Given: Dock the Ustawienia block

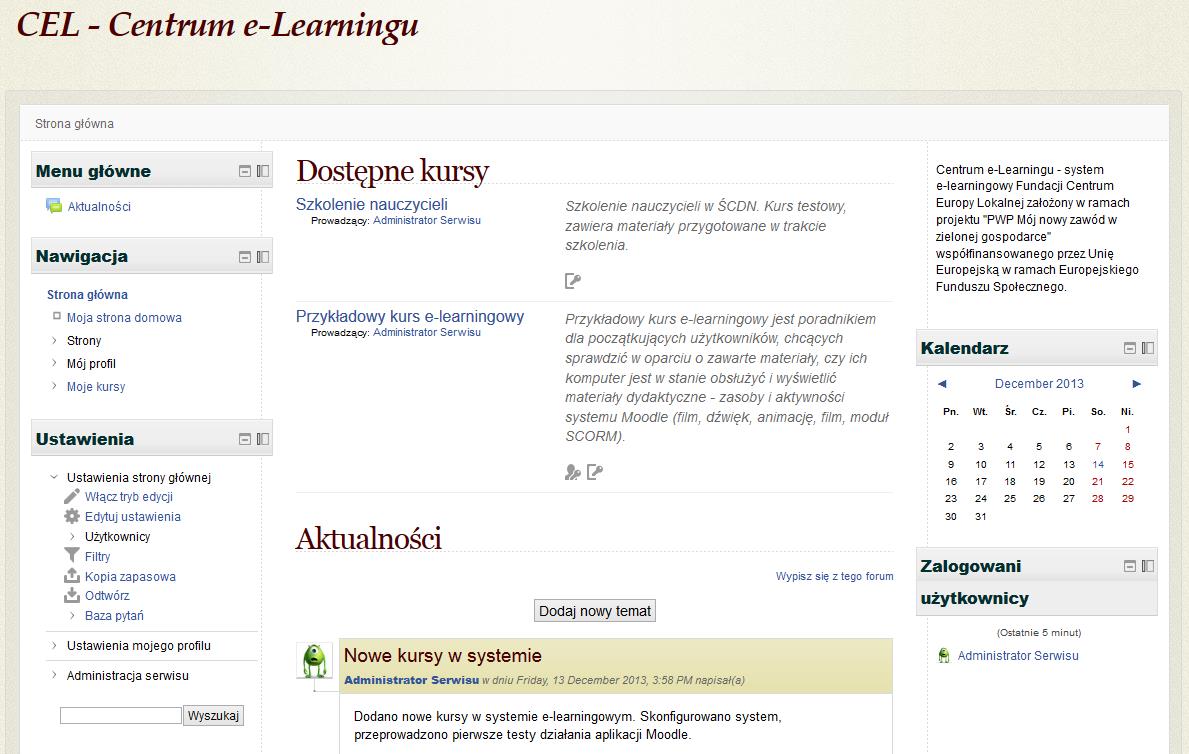Looking at the screenshot, I should (x=262, y=439).
